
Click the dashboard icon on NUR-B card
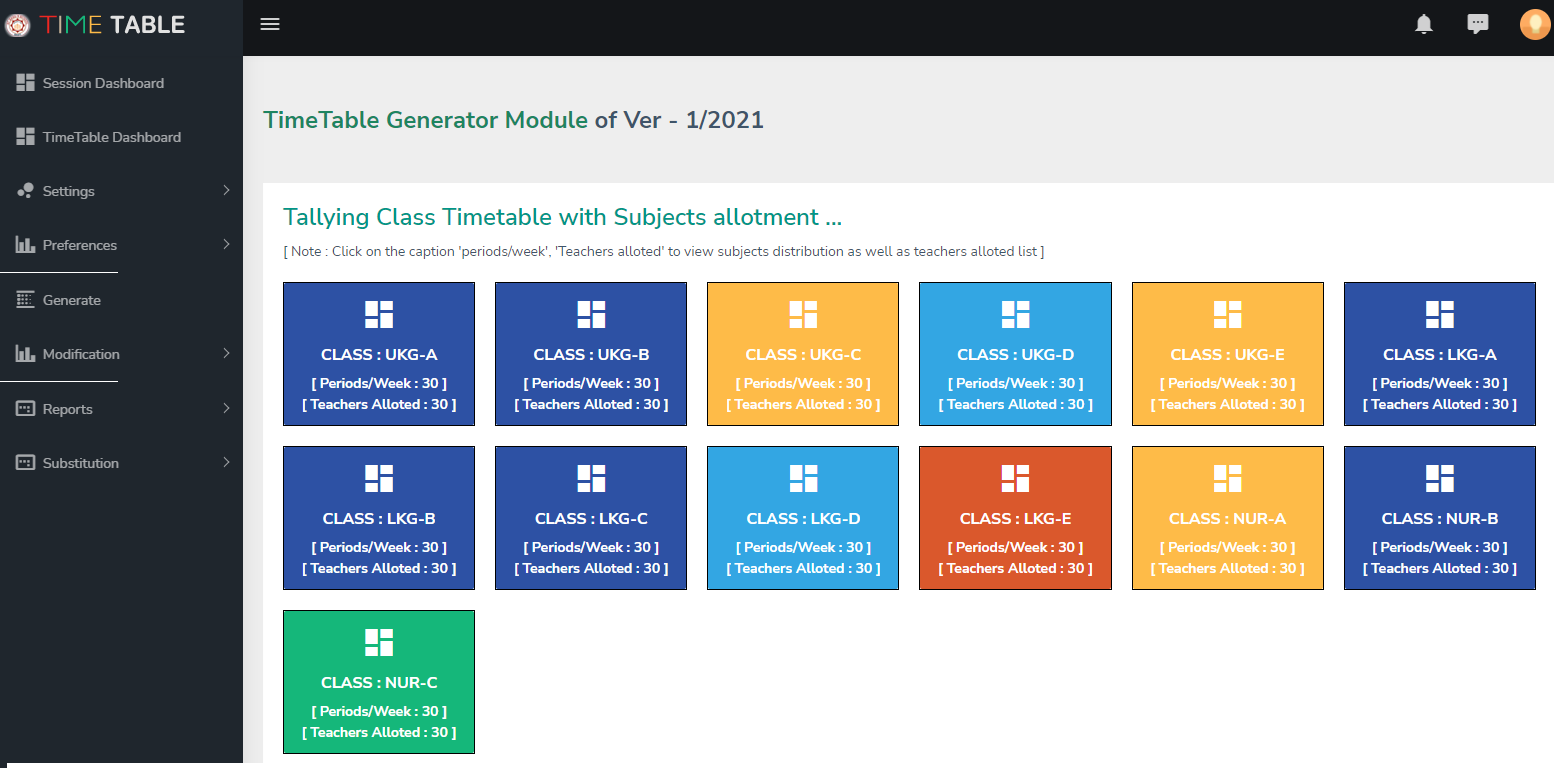pyautogui.click(x=1439, y=478)
